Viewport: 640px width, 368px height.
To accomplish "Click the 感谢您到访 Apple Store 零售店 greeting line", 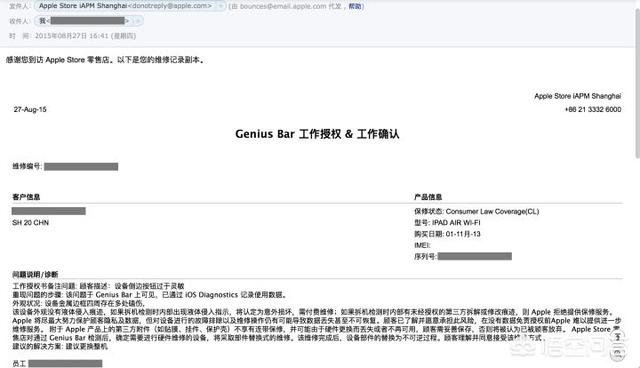I will 105,60.
